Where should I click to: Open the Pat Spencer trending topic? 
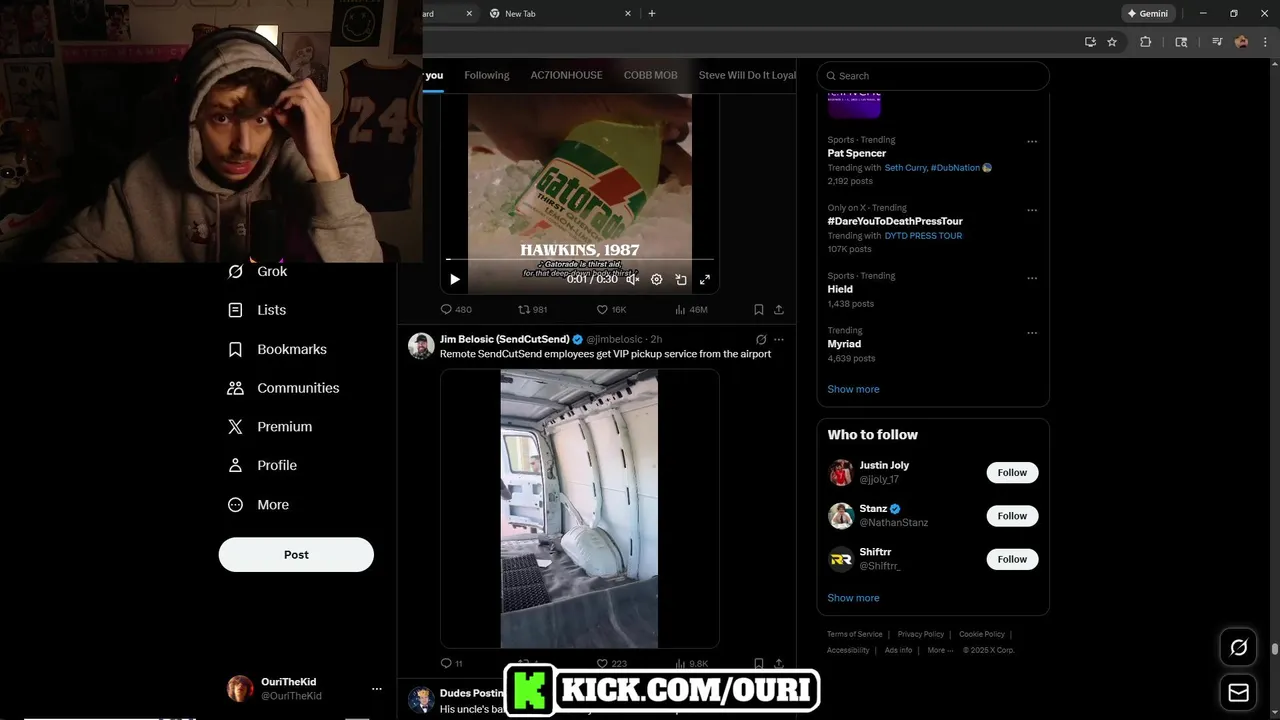(857, 153)
